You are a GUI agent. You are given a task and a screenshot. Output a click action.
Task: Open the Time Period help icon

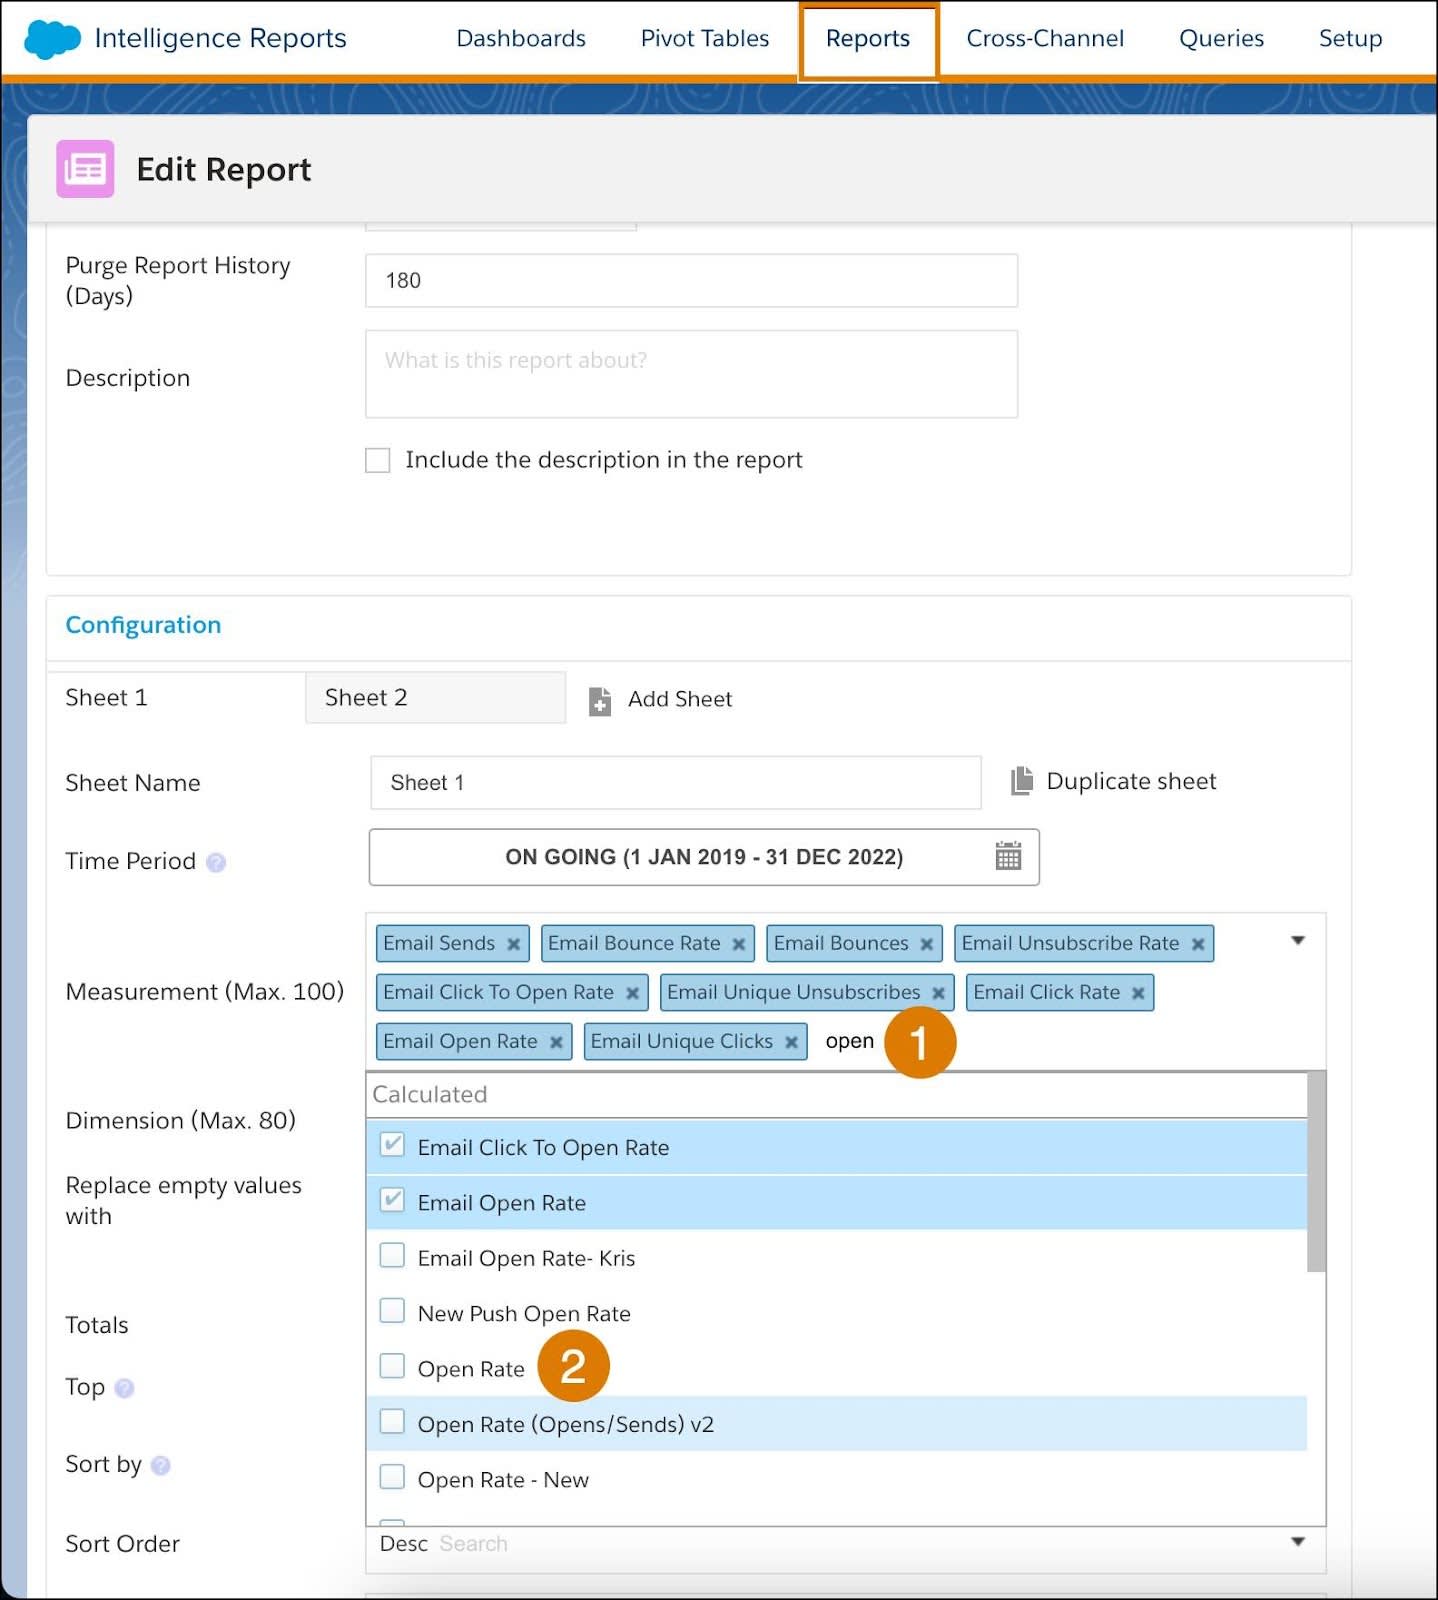coord(216,862)
